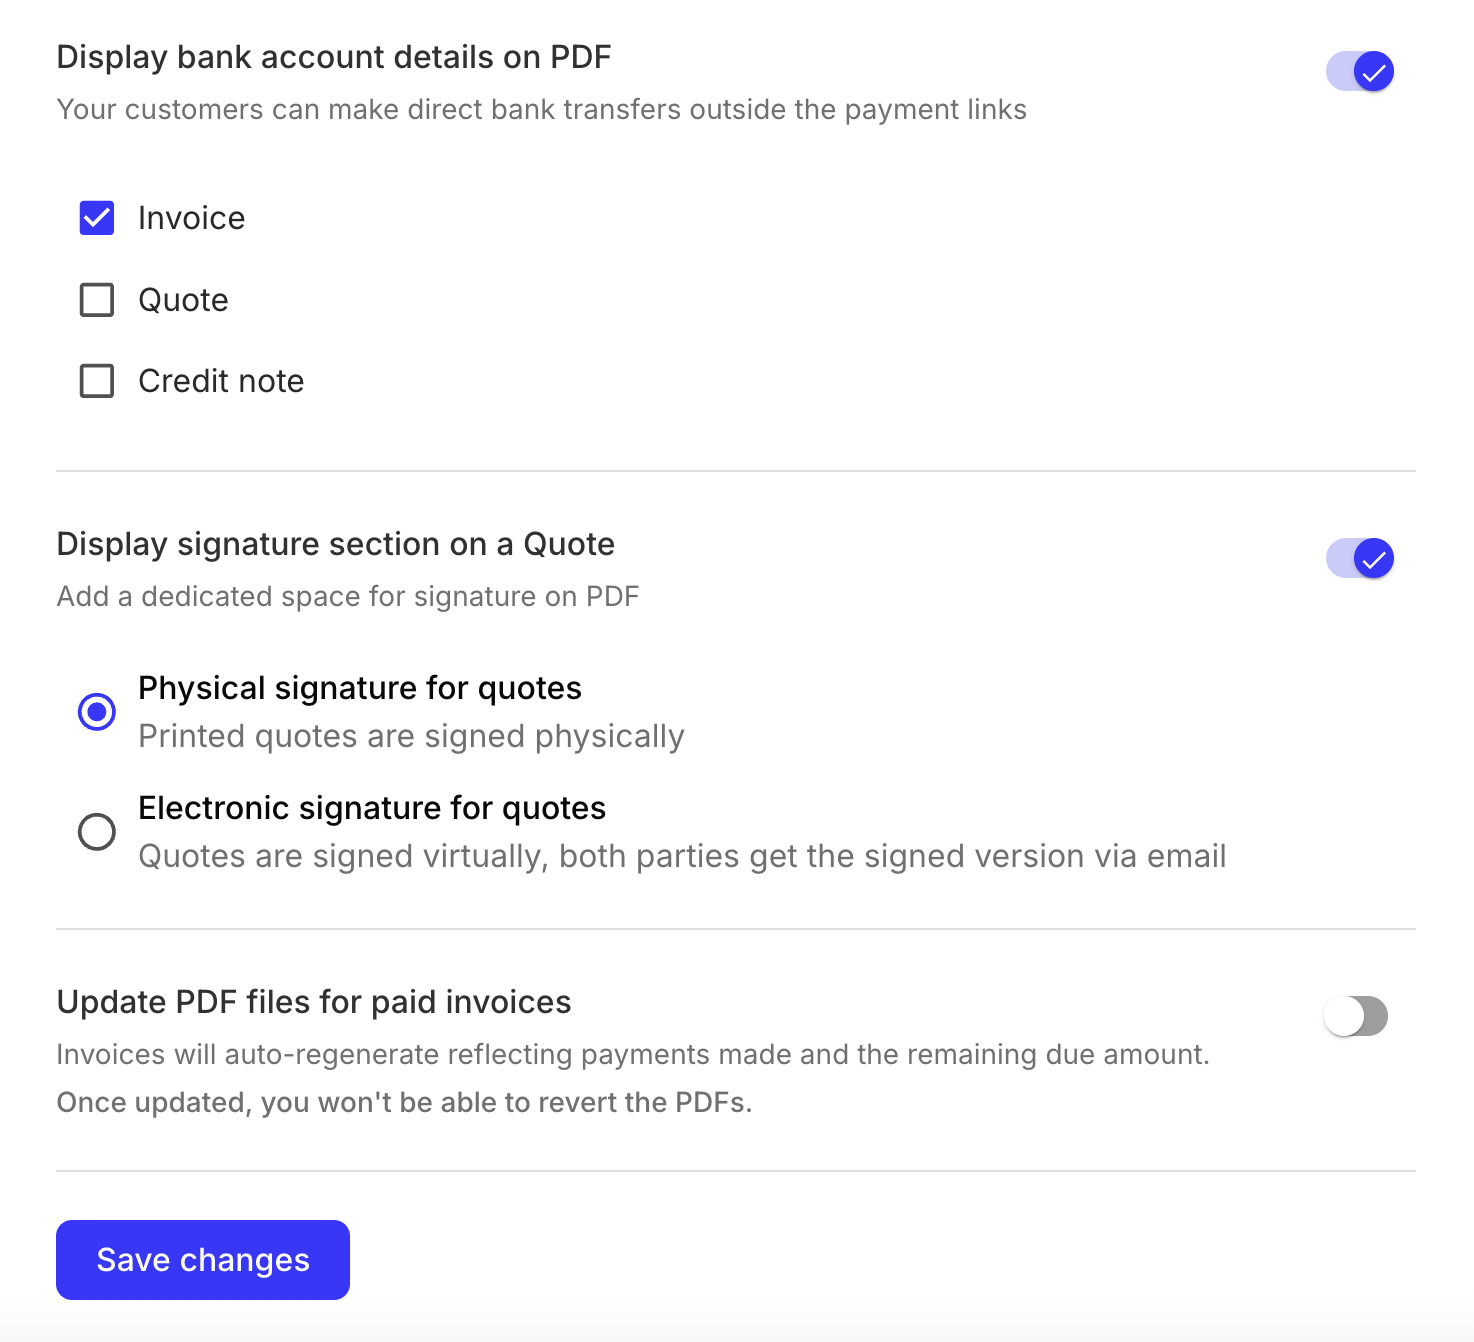Click the "Quote" checkbox text label
This screenshot has width=1474, height=1342.
click(x=183, y=300)
